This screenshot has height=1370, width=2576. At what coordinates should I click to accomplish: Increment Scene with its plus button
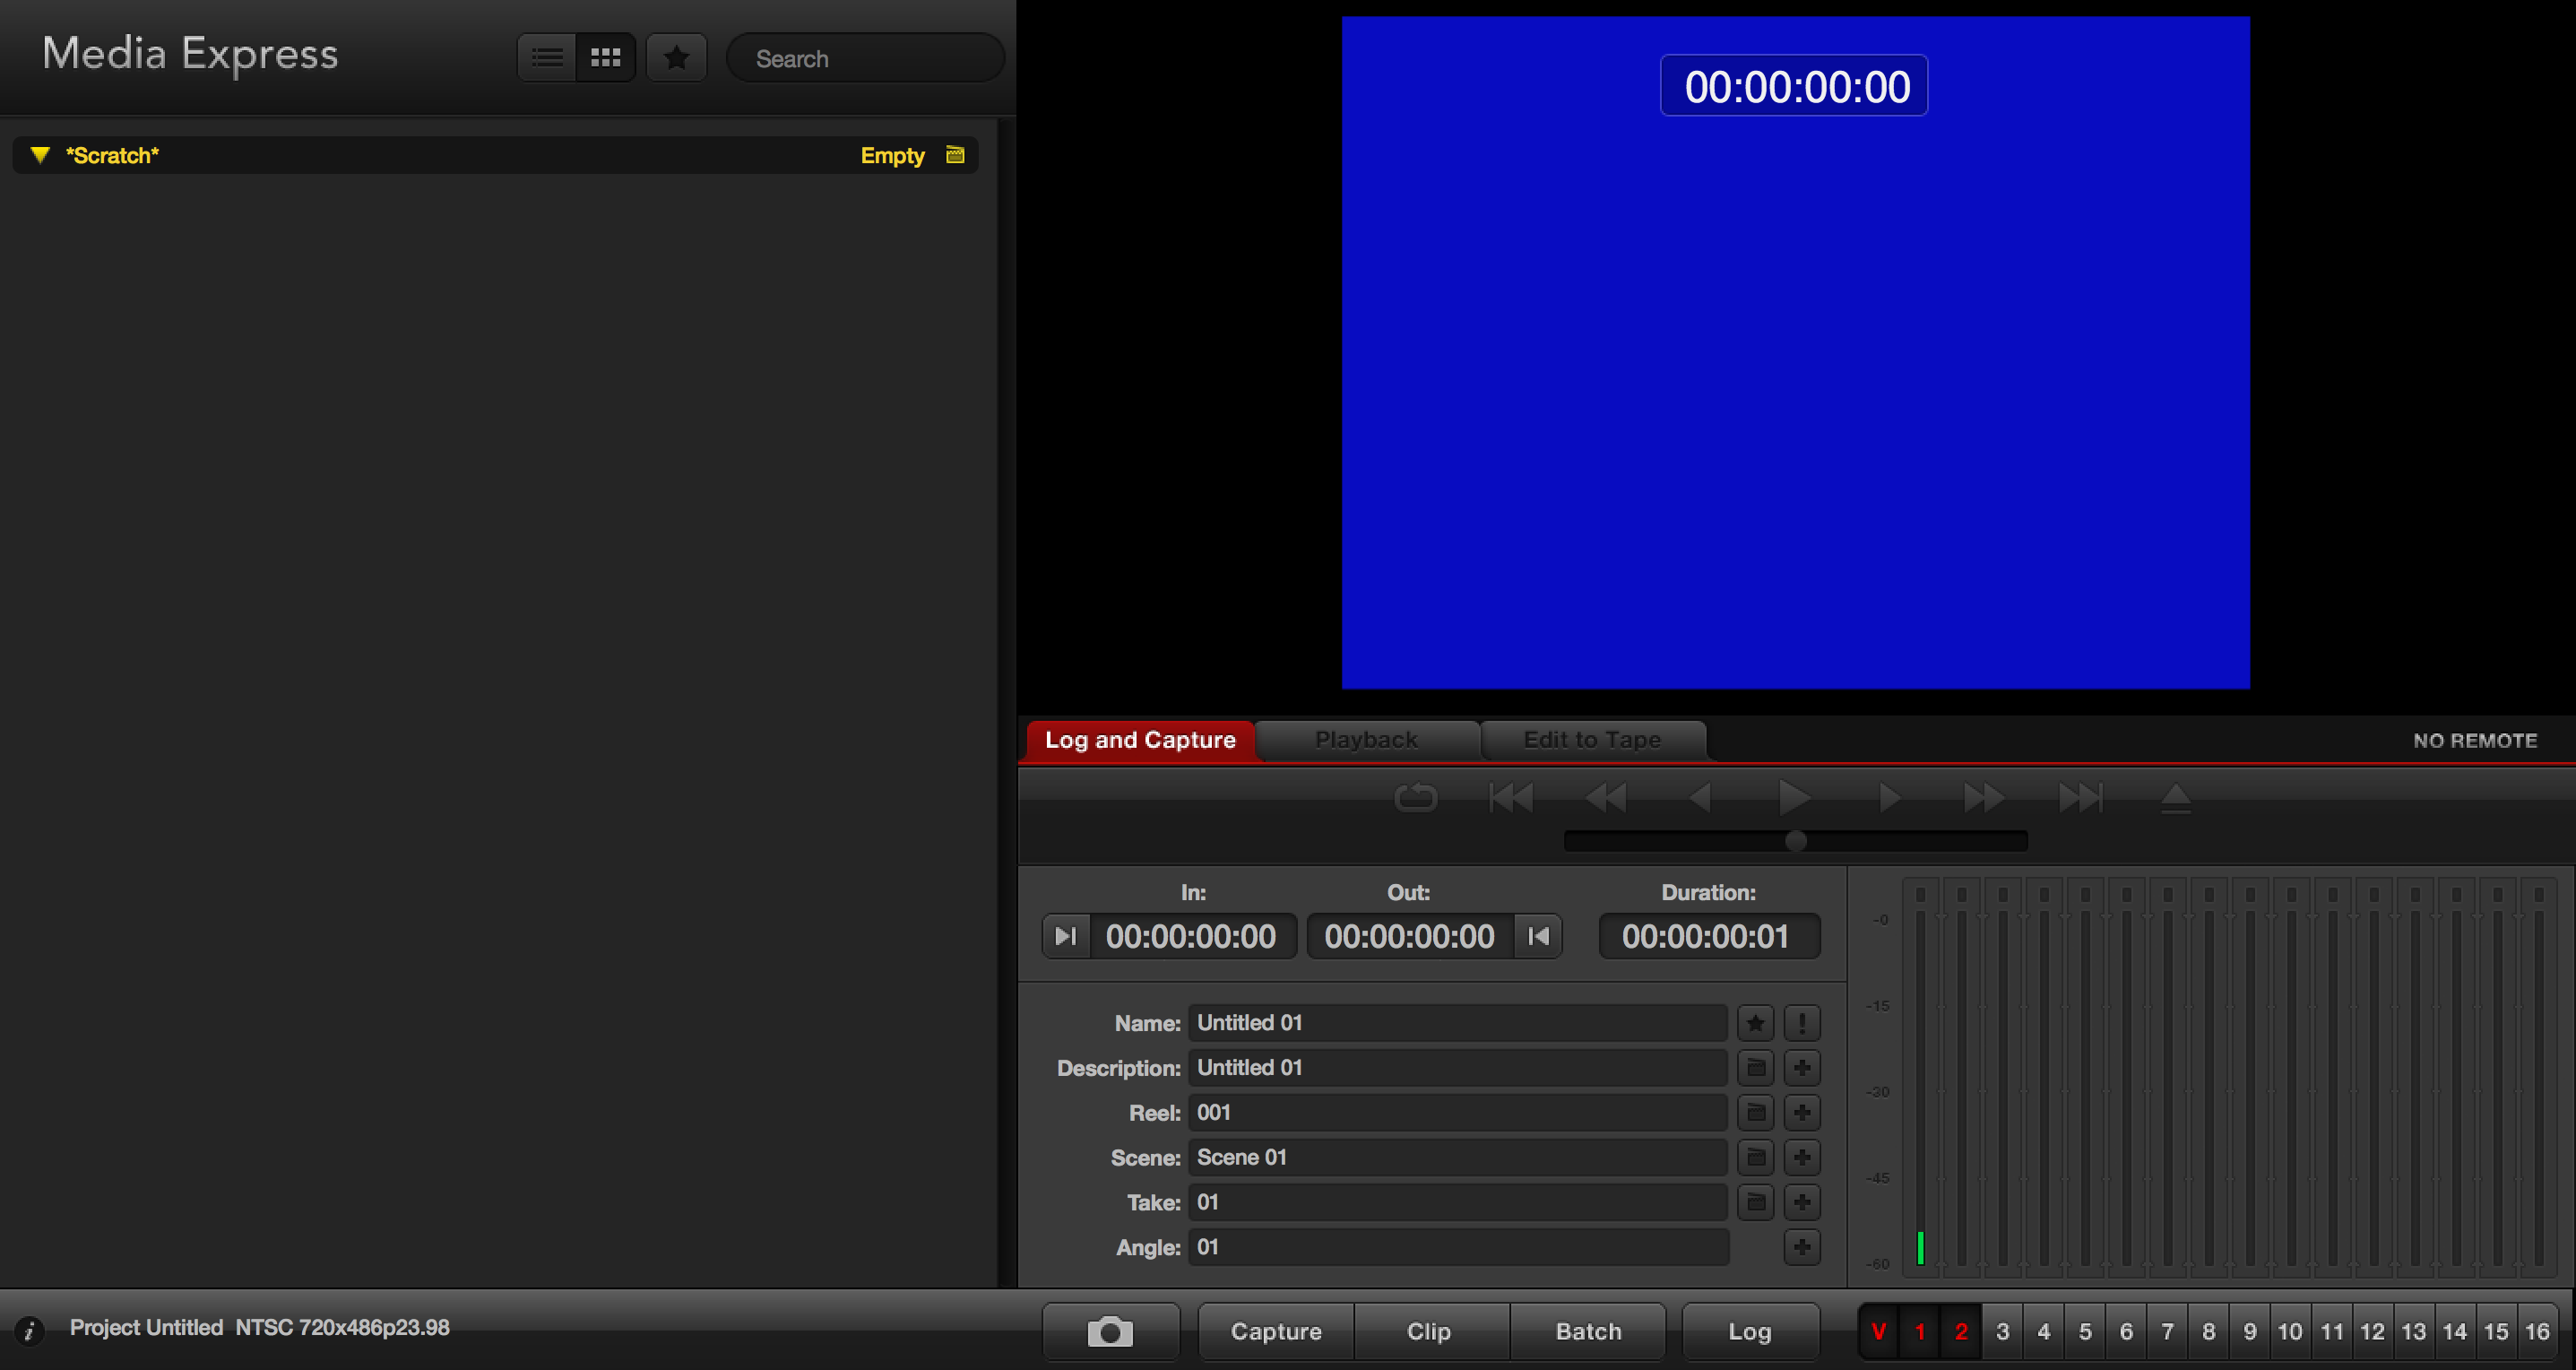point(1802,1158)
